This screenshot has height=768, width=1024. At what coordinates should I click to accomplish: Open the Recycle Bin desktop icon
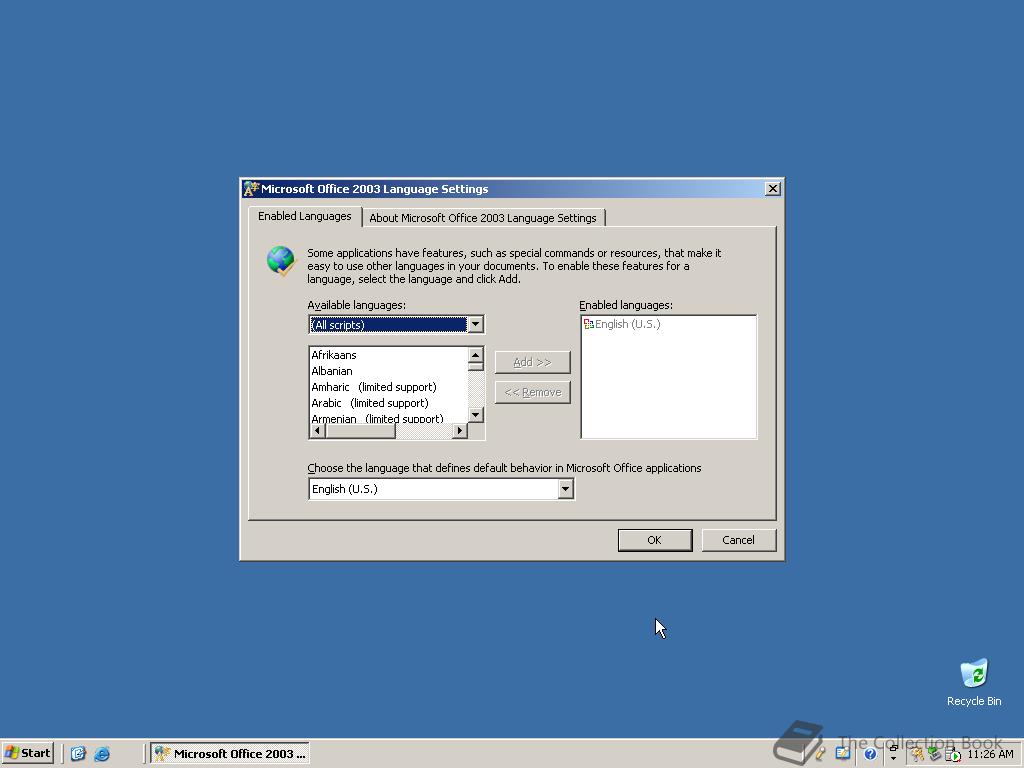(x=974, y=682)
